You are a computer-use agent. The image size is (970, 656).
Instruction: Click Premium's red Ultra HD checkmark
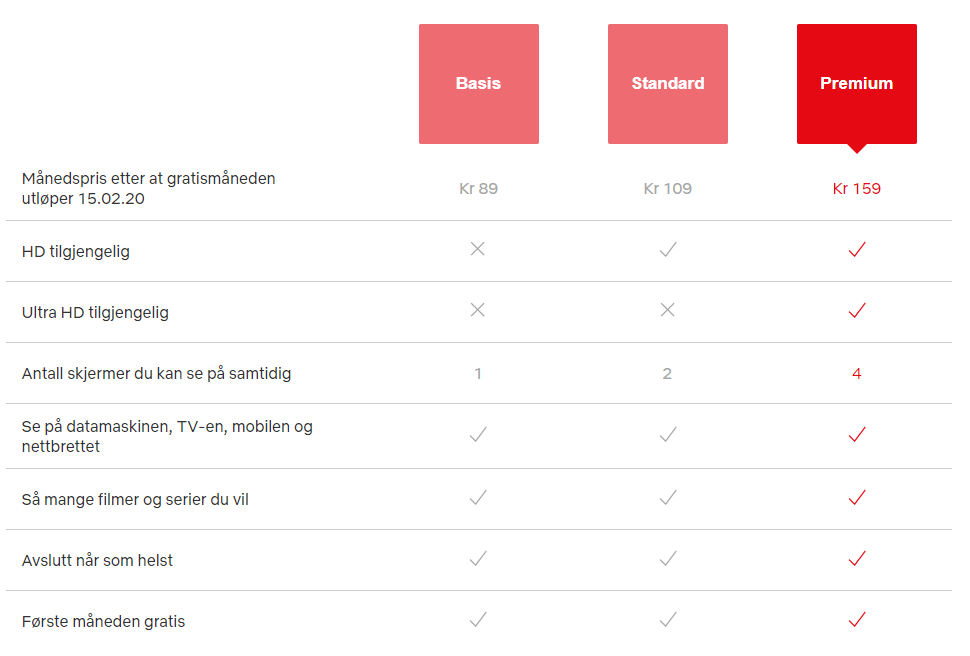coord(856,311)
